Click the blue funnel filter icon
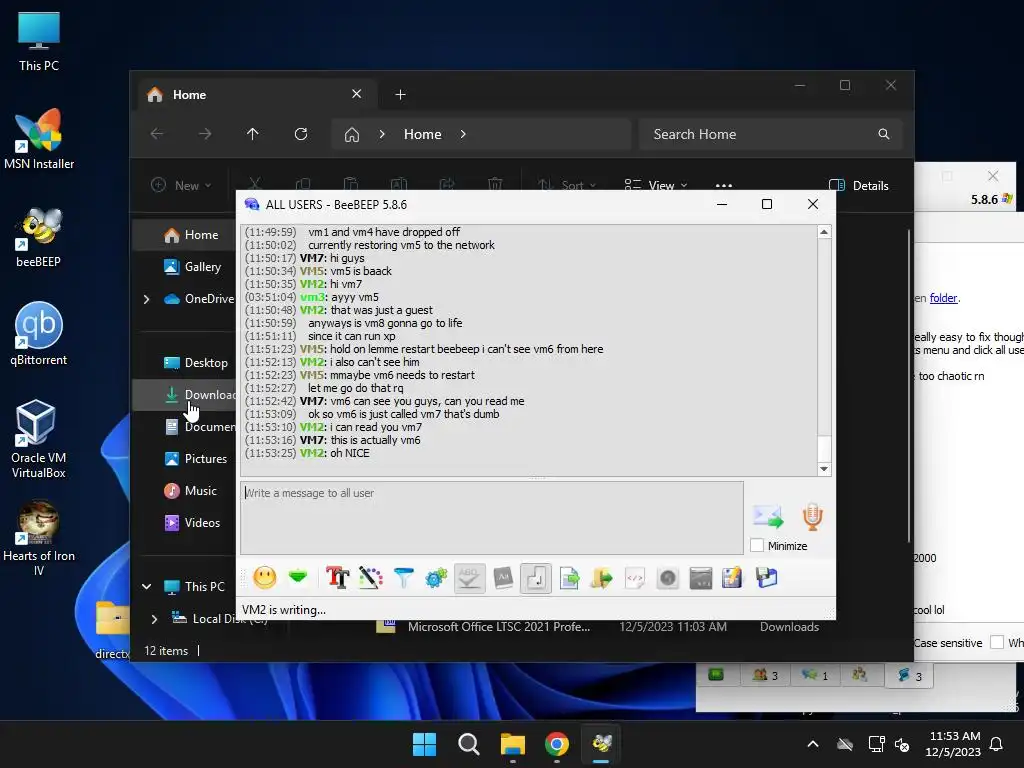Viewport: 1024px width, 768px height. 404,578
